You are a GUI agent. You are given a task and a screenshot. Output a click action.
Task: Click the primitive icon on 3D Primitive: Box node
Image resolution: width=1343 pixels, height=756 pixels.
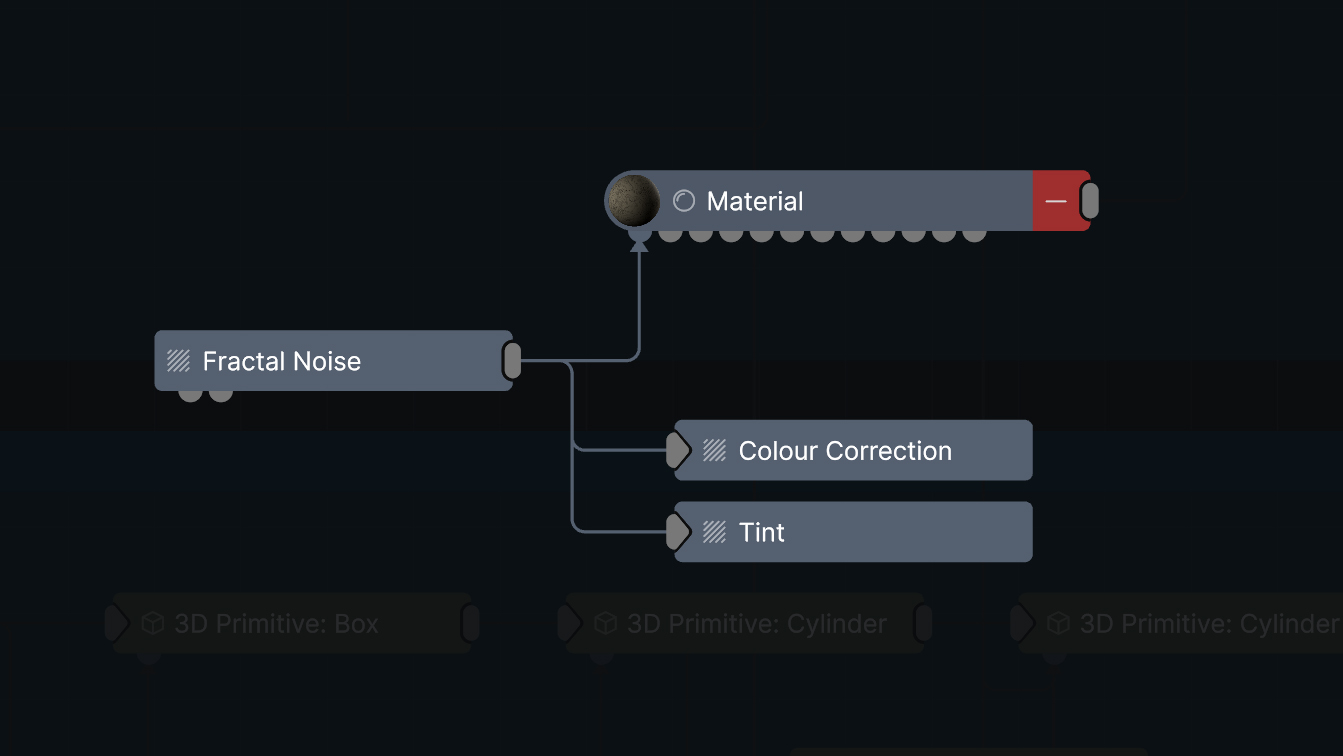pos(152,623)
